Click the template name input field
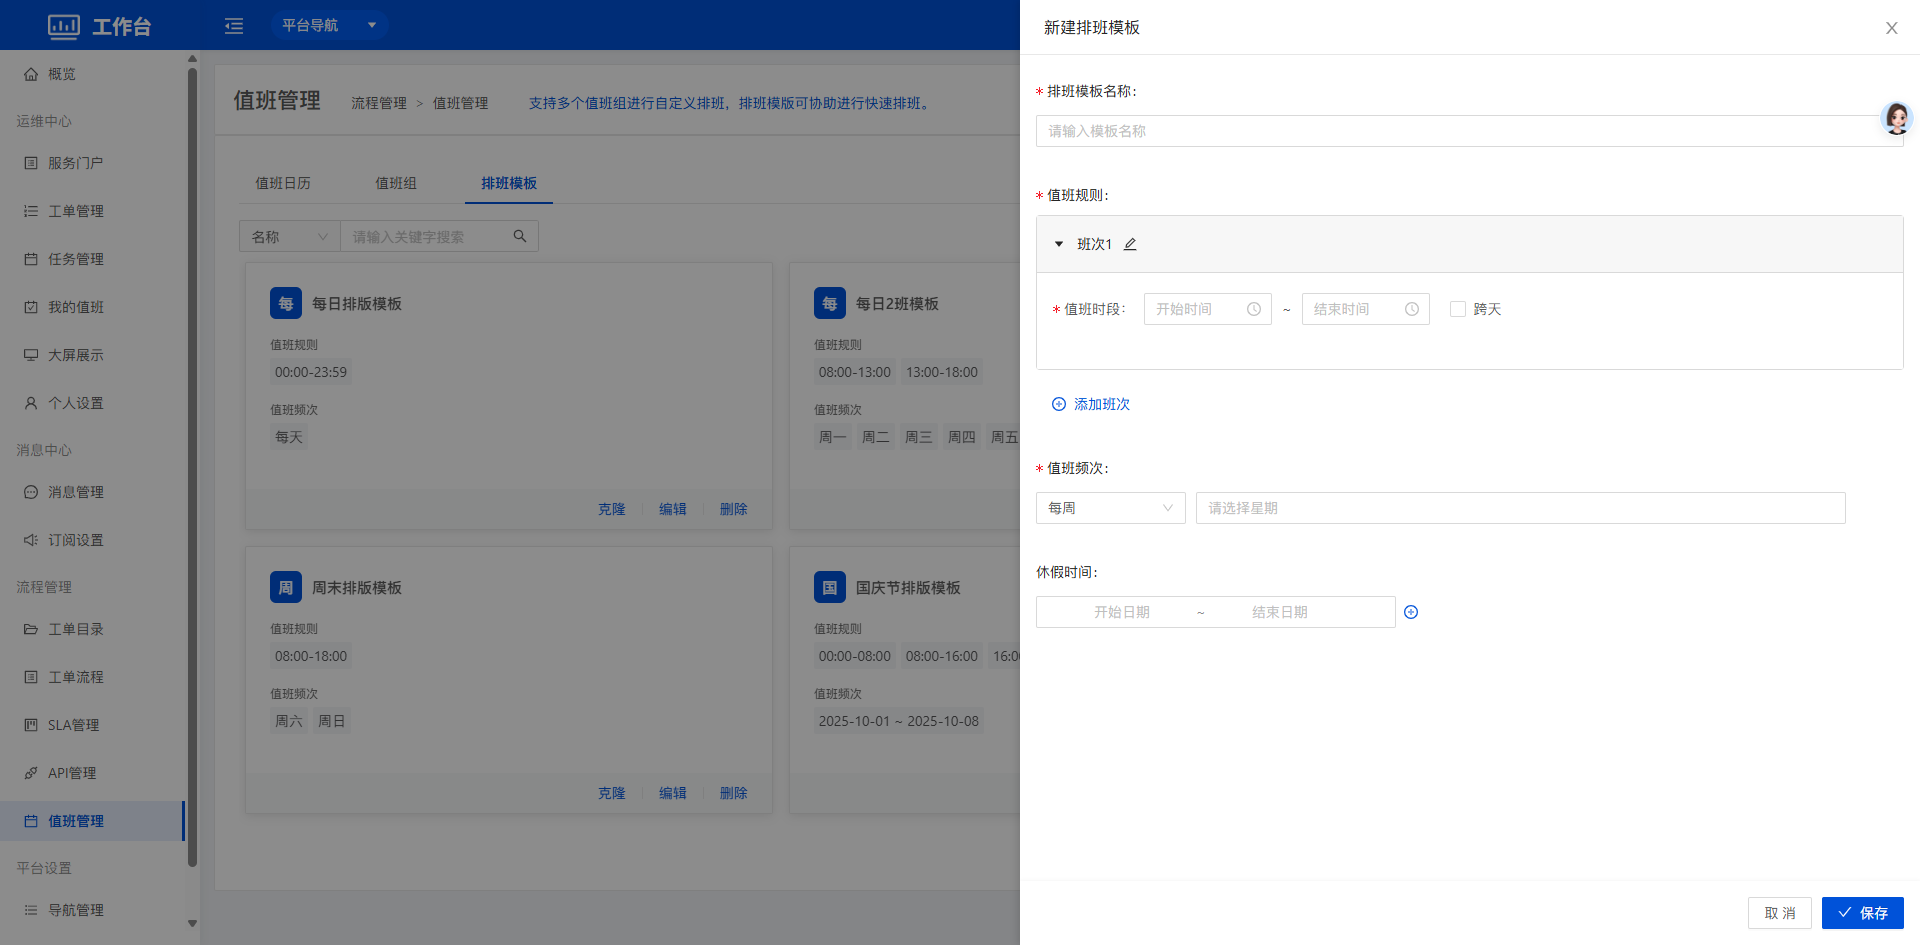Image resolution: width=1920 pixels, height=945 pixels. click(x=1460, y=131)
